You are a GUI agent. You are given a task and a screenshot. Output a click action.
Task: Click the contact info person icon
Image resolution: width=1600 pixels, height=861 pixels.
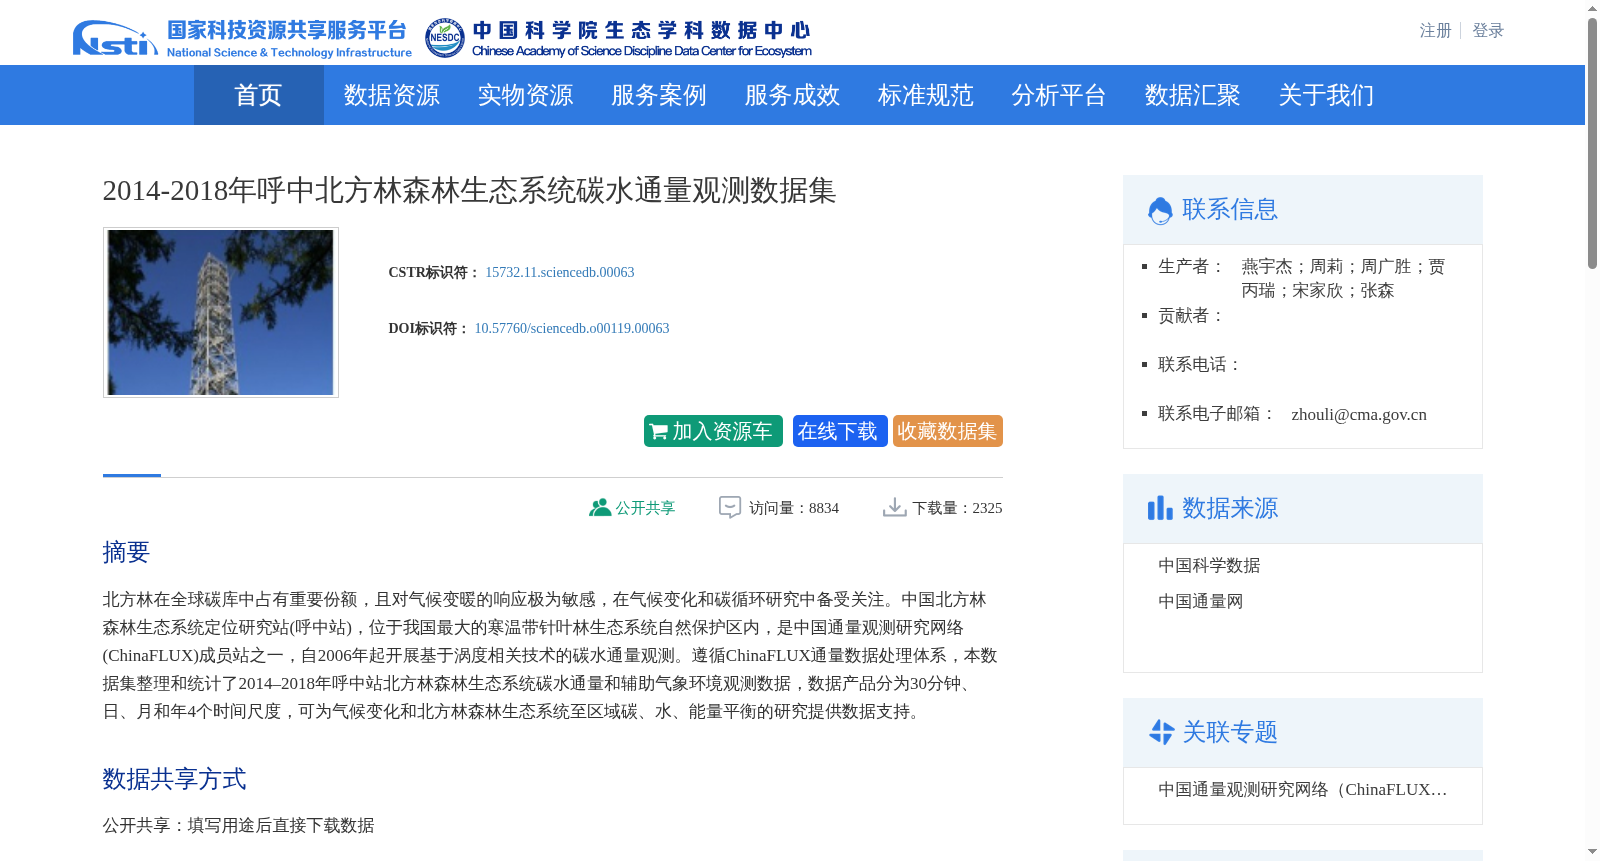pos(1160,210)
